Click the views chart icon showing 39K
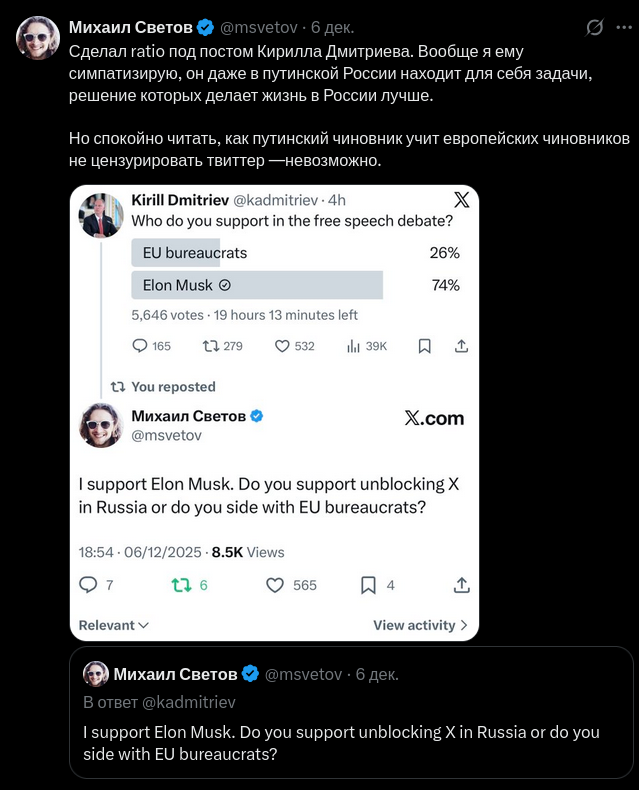Image resolution: width=639 pixels, height=790 pixels. tap(353, 346)
